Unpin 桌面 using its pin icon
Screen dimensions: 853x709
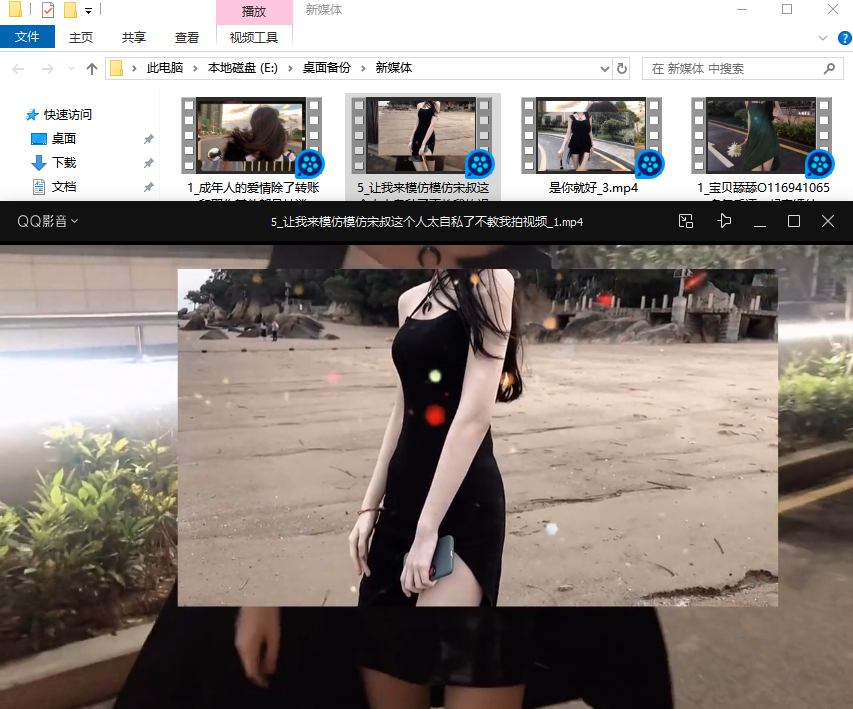[149, 139]
